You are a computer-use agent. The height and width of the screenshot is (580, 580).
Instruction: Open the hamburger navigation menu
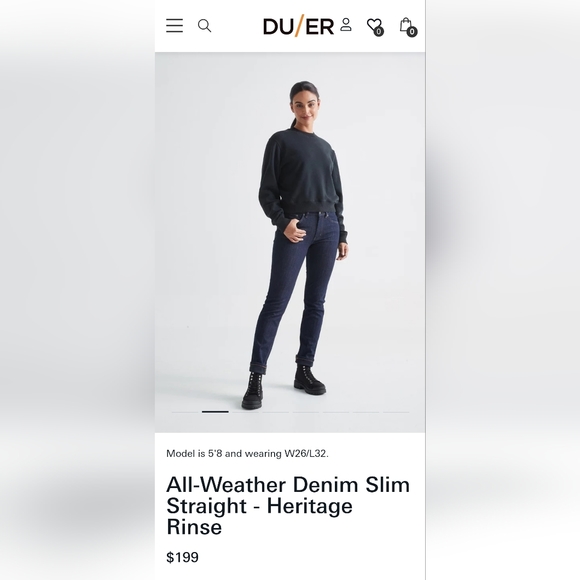(174, 26)
